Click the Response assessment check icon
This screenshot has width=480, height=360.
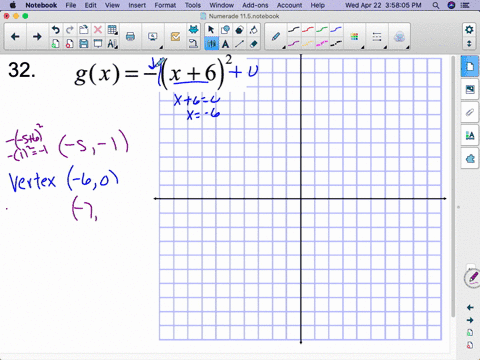pos(175,37)
